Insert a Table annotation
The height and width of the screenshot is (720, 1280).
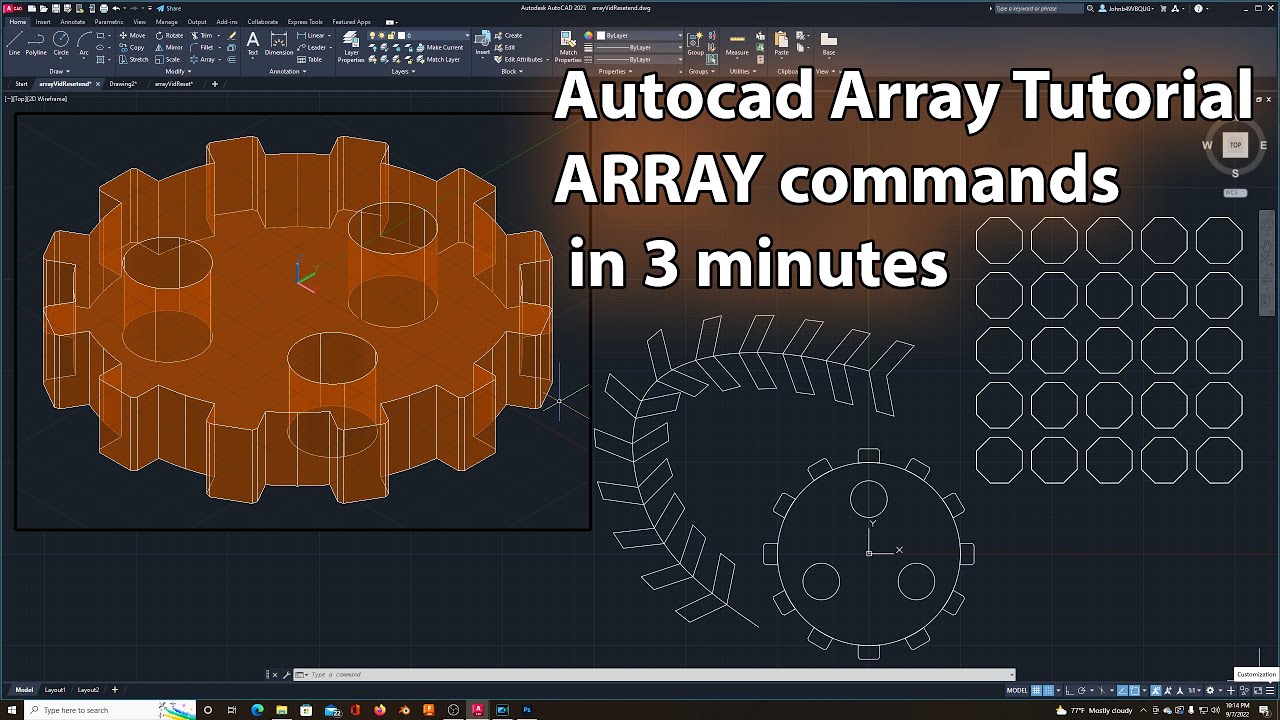tap(310, 59)
